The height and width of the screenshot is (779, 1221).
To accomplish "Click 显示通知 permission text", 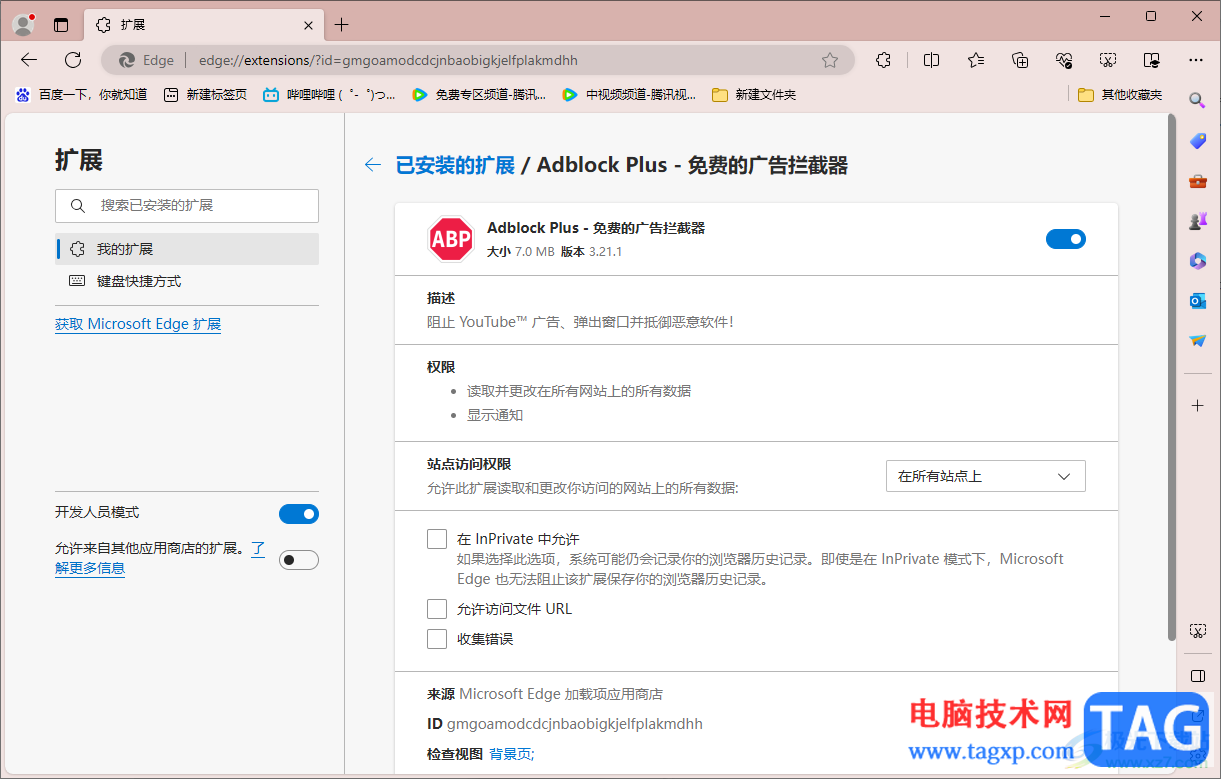I will click(495, 415).
